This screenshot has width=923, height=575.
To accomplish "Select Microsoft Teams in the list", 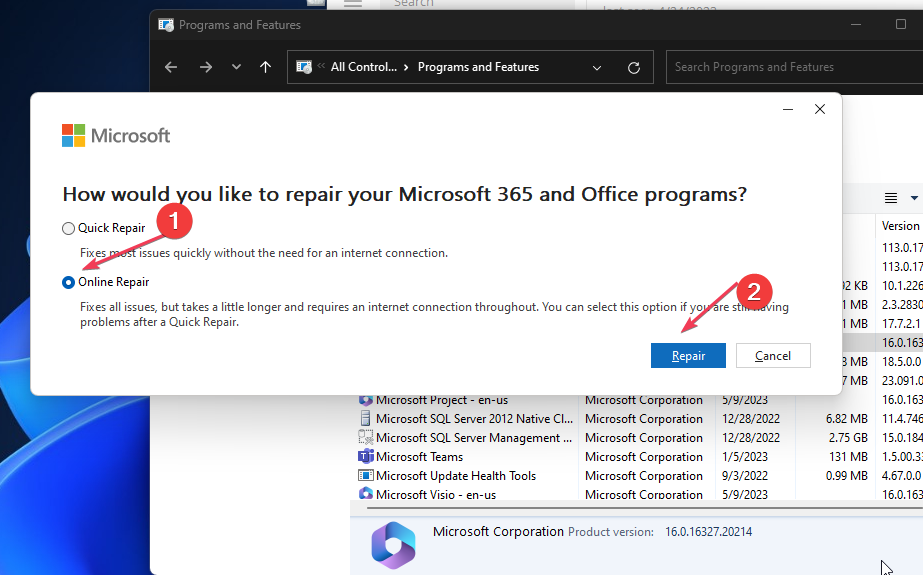I will (419, 457).
